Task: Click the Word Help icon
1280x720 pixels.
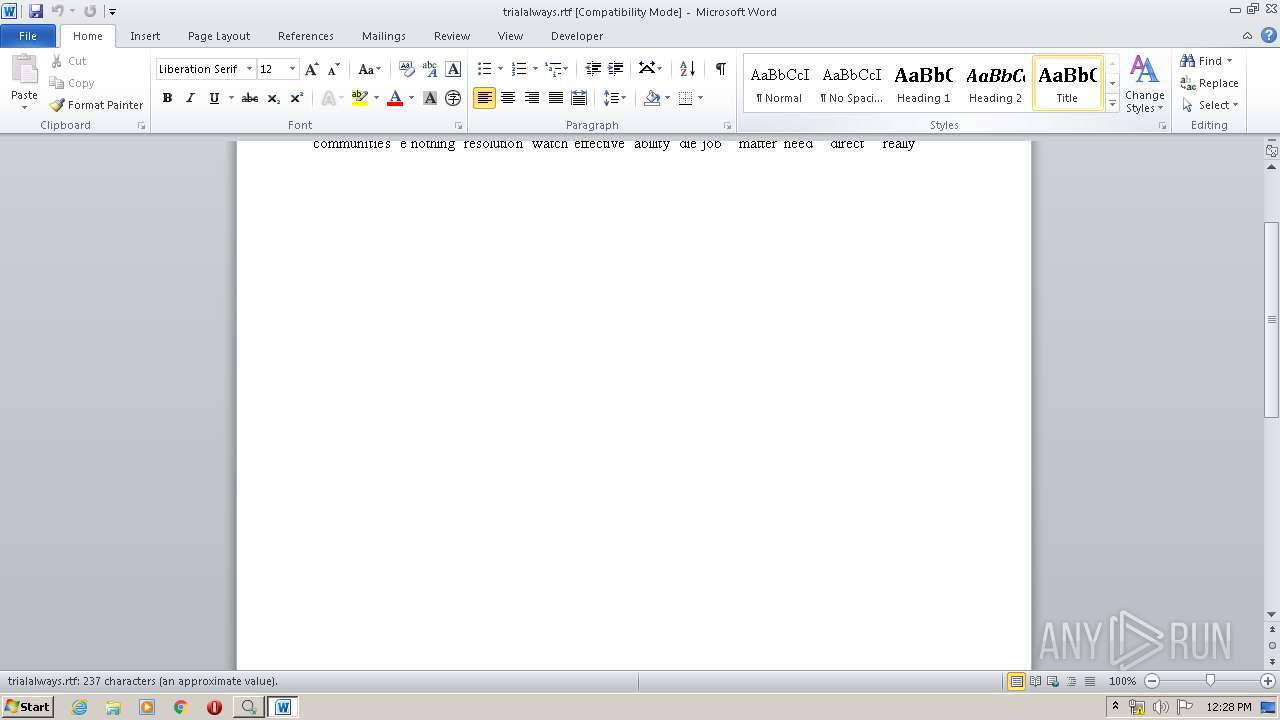Action: (x=1269, y=35)
